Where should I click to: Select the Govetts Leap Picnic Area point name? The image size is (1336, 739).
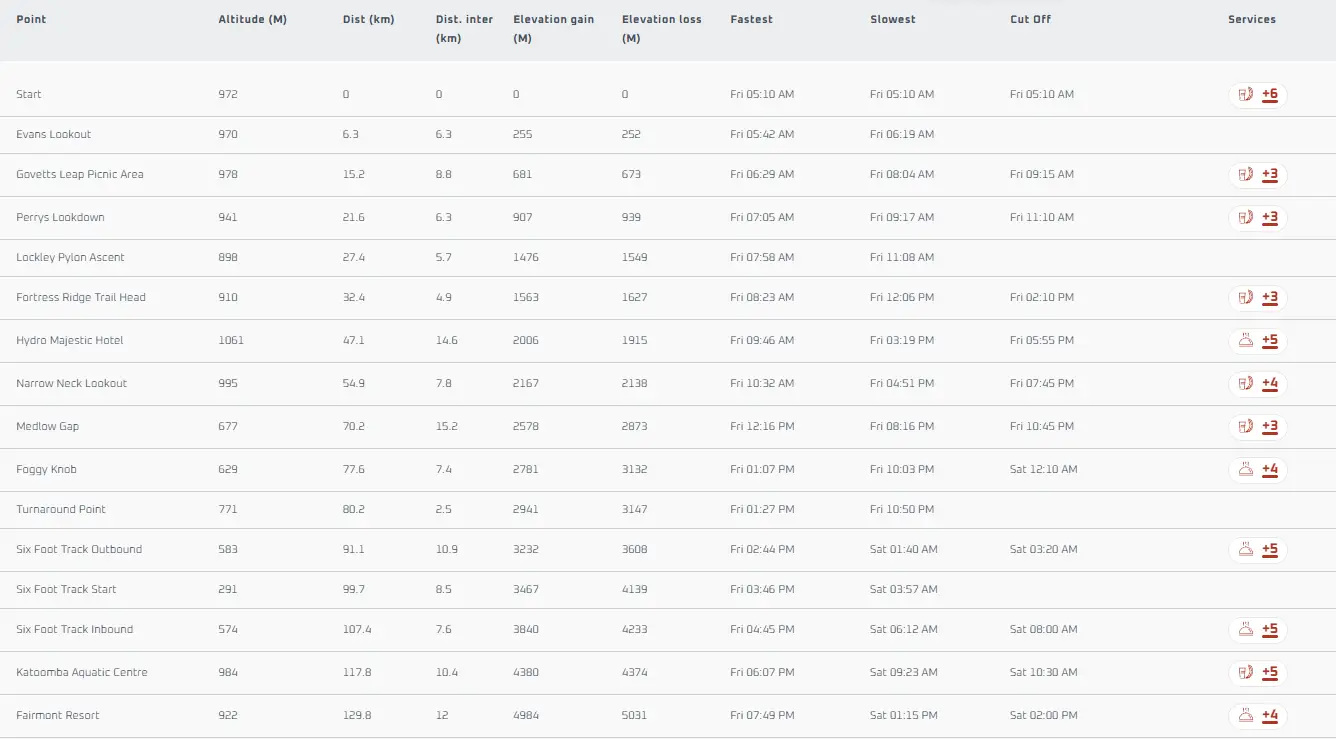pyautogui.click(x=80, y=174)
